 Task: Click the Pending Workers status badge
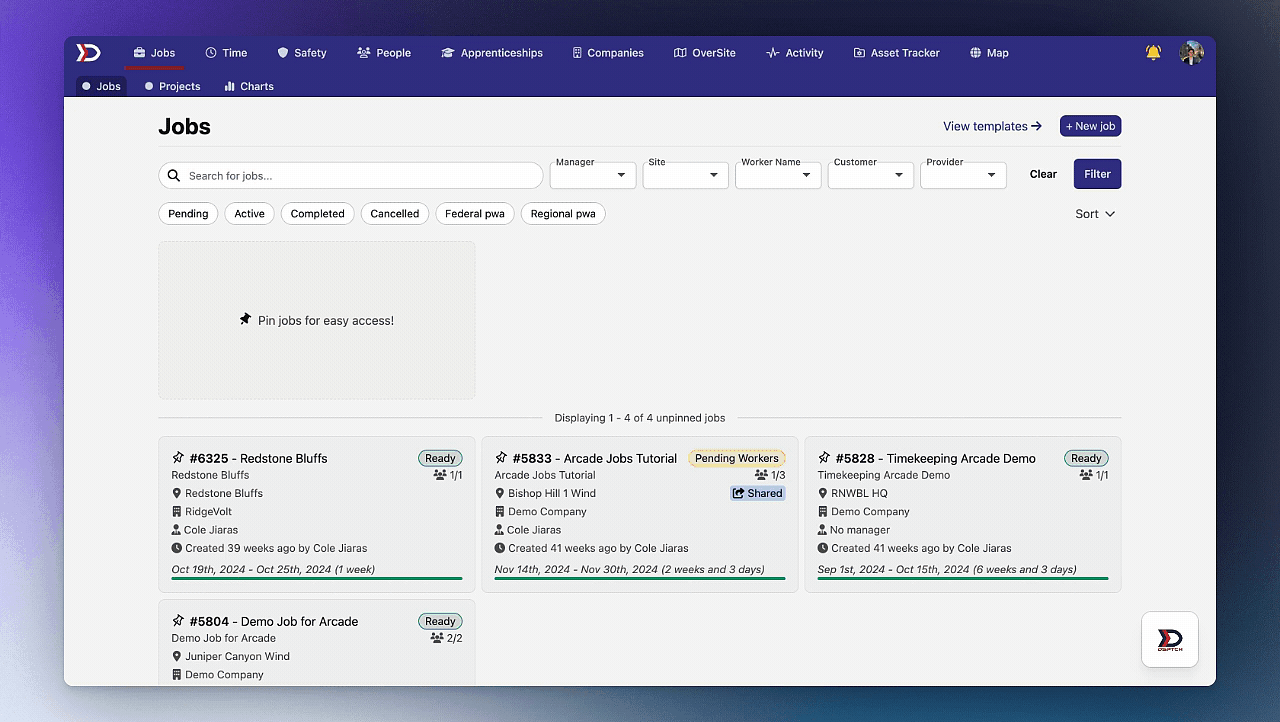click(x=737, y=458)
